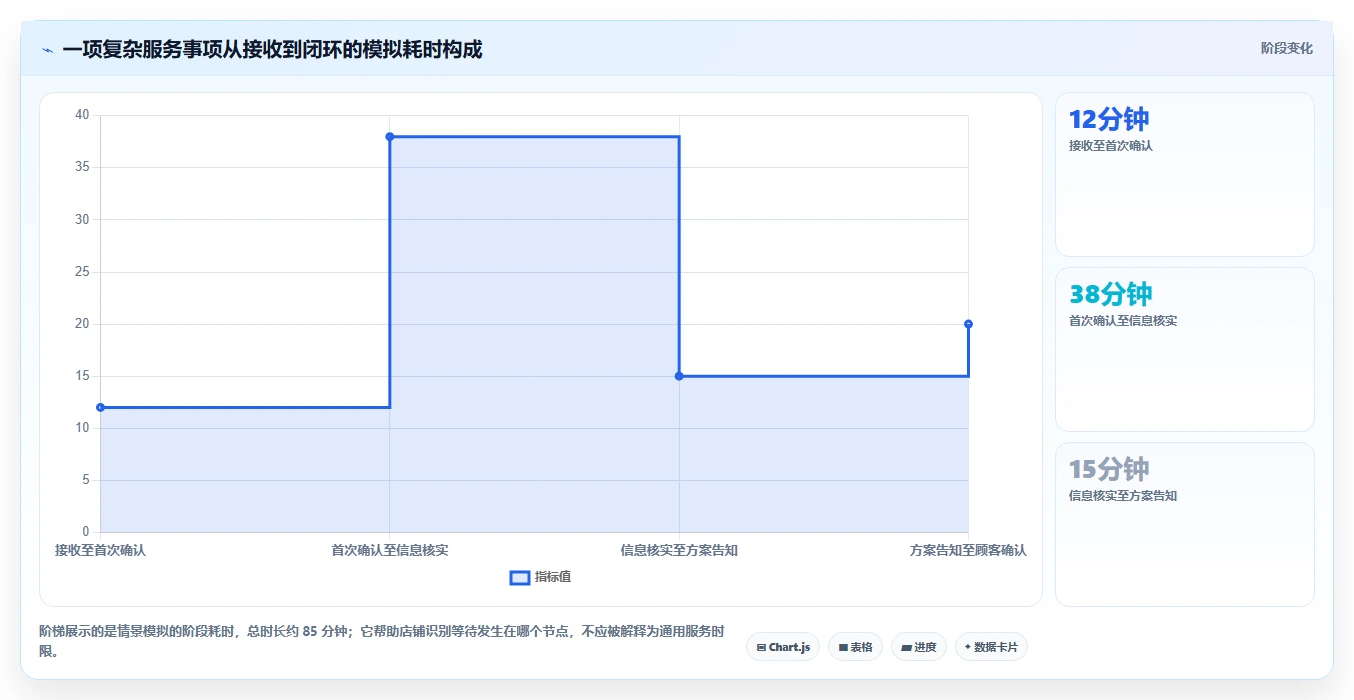Viewport: 1354px width, 700px height.
Task: Click the y-axis tick label 0
Action: 86,532
